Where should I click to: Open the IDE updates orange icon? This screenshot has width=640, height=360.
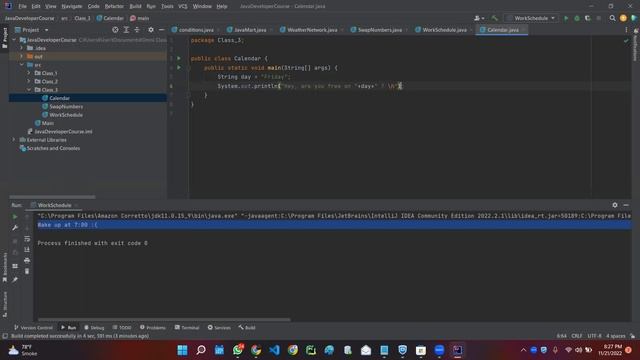coord(623,18)
